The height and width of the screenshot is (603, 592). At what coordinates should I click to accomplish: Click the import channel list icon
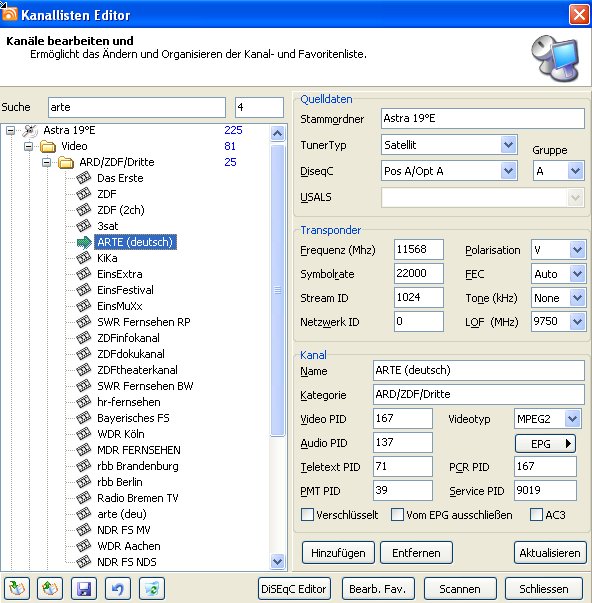click(17, 588)
